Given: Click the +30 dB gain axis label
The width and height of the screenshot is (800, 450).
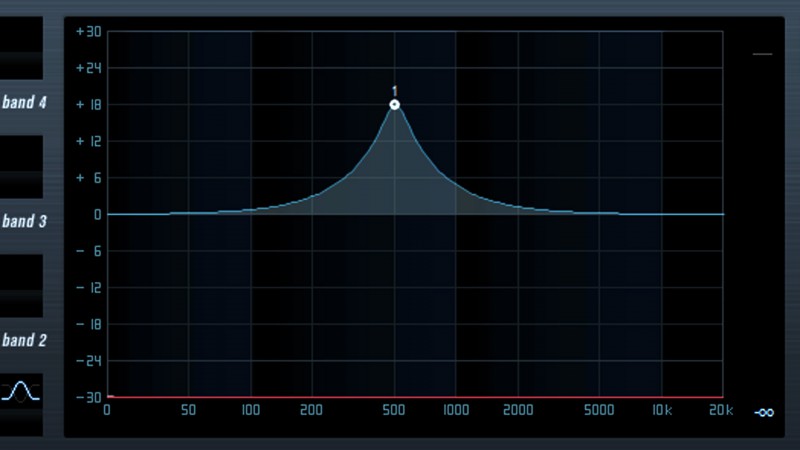Looking at the screenshot, I should [x=88, y=32].
